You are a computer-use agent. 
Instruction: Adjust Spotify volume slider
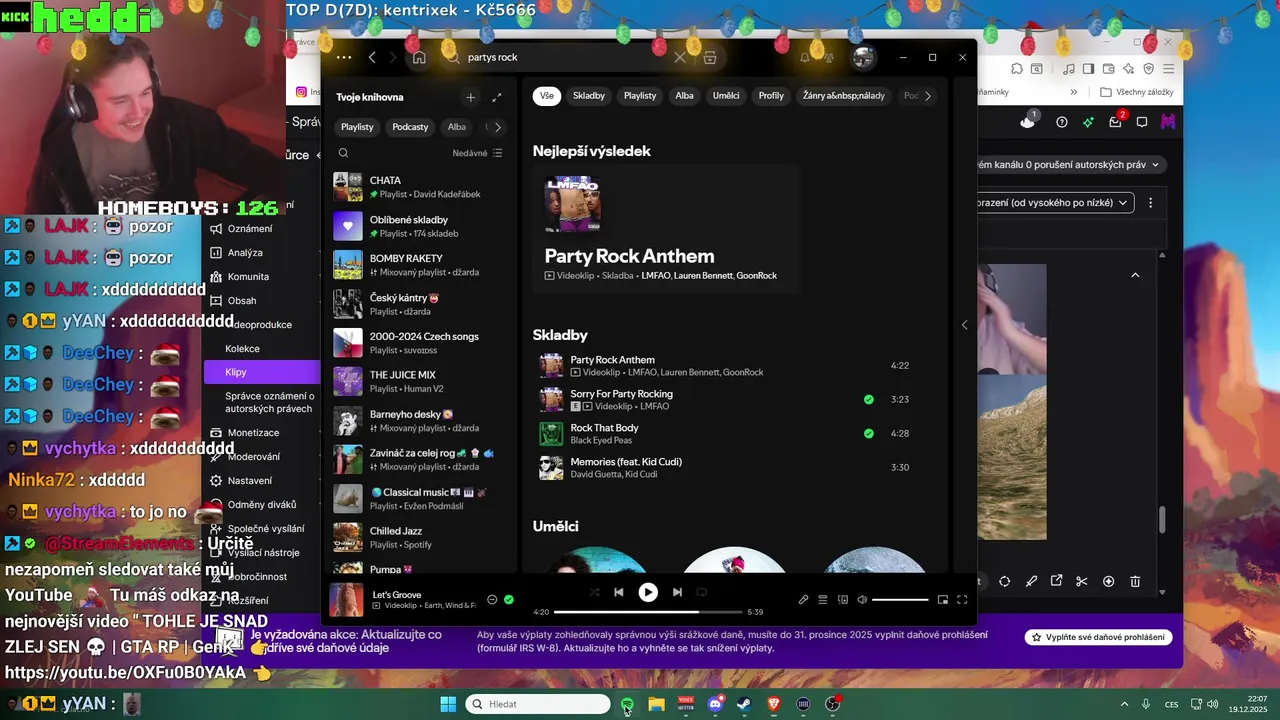click(900, 600)
